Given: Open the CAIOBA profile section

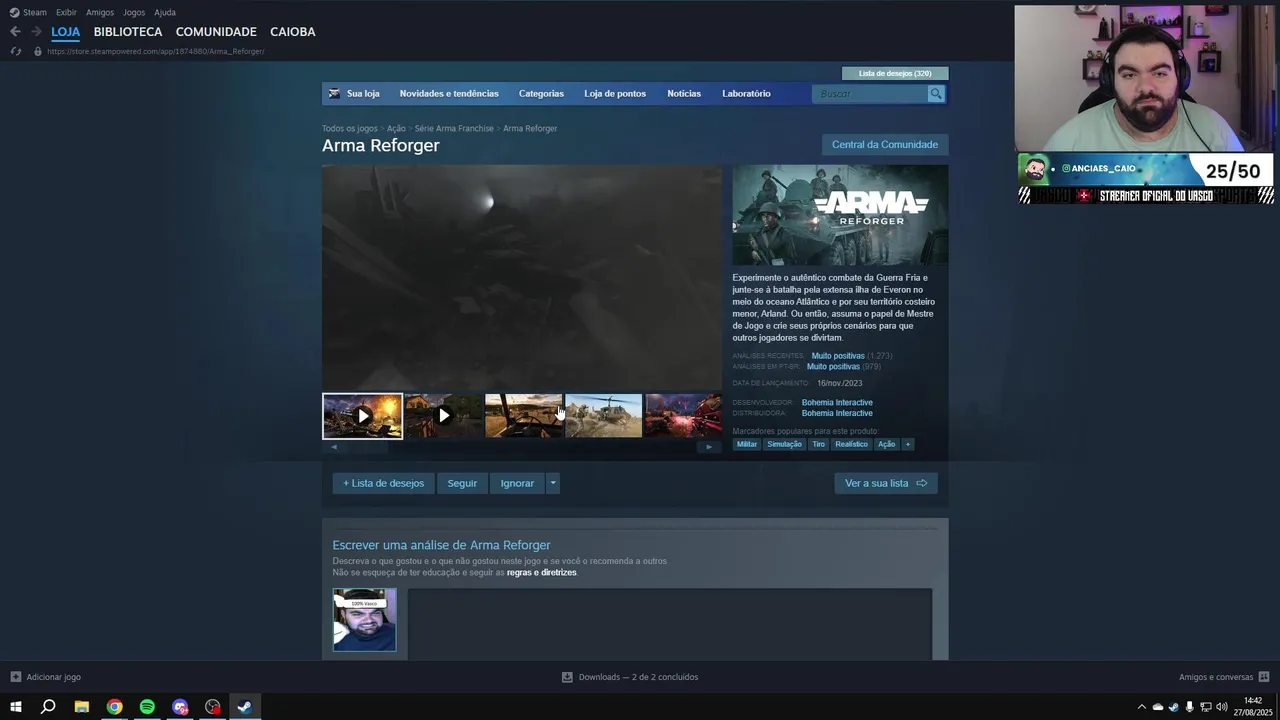Looking at the screenshot, I should pos(292,32).
